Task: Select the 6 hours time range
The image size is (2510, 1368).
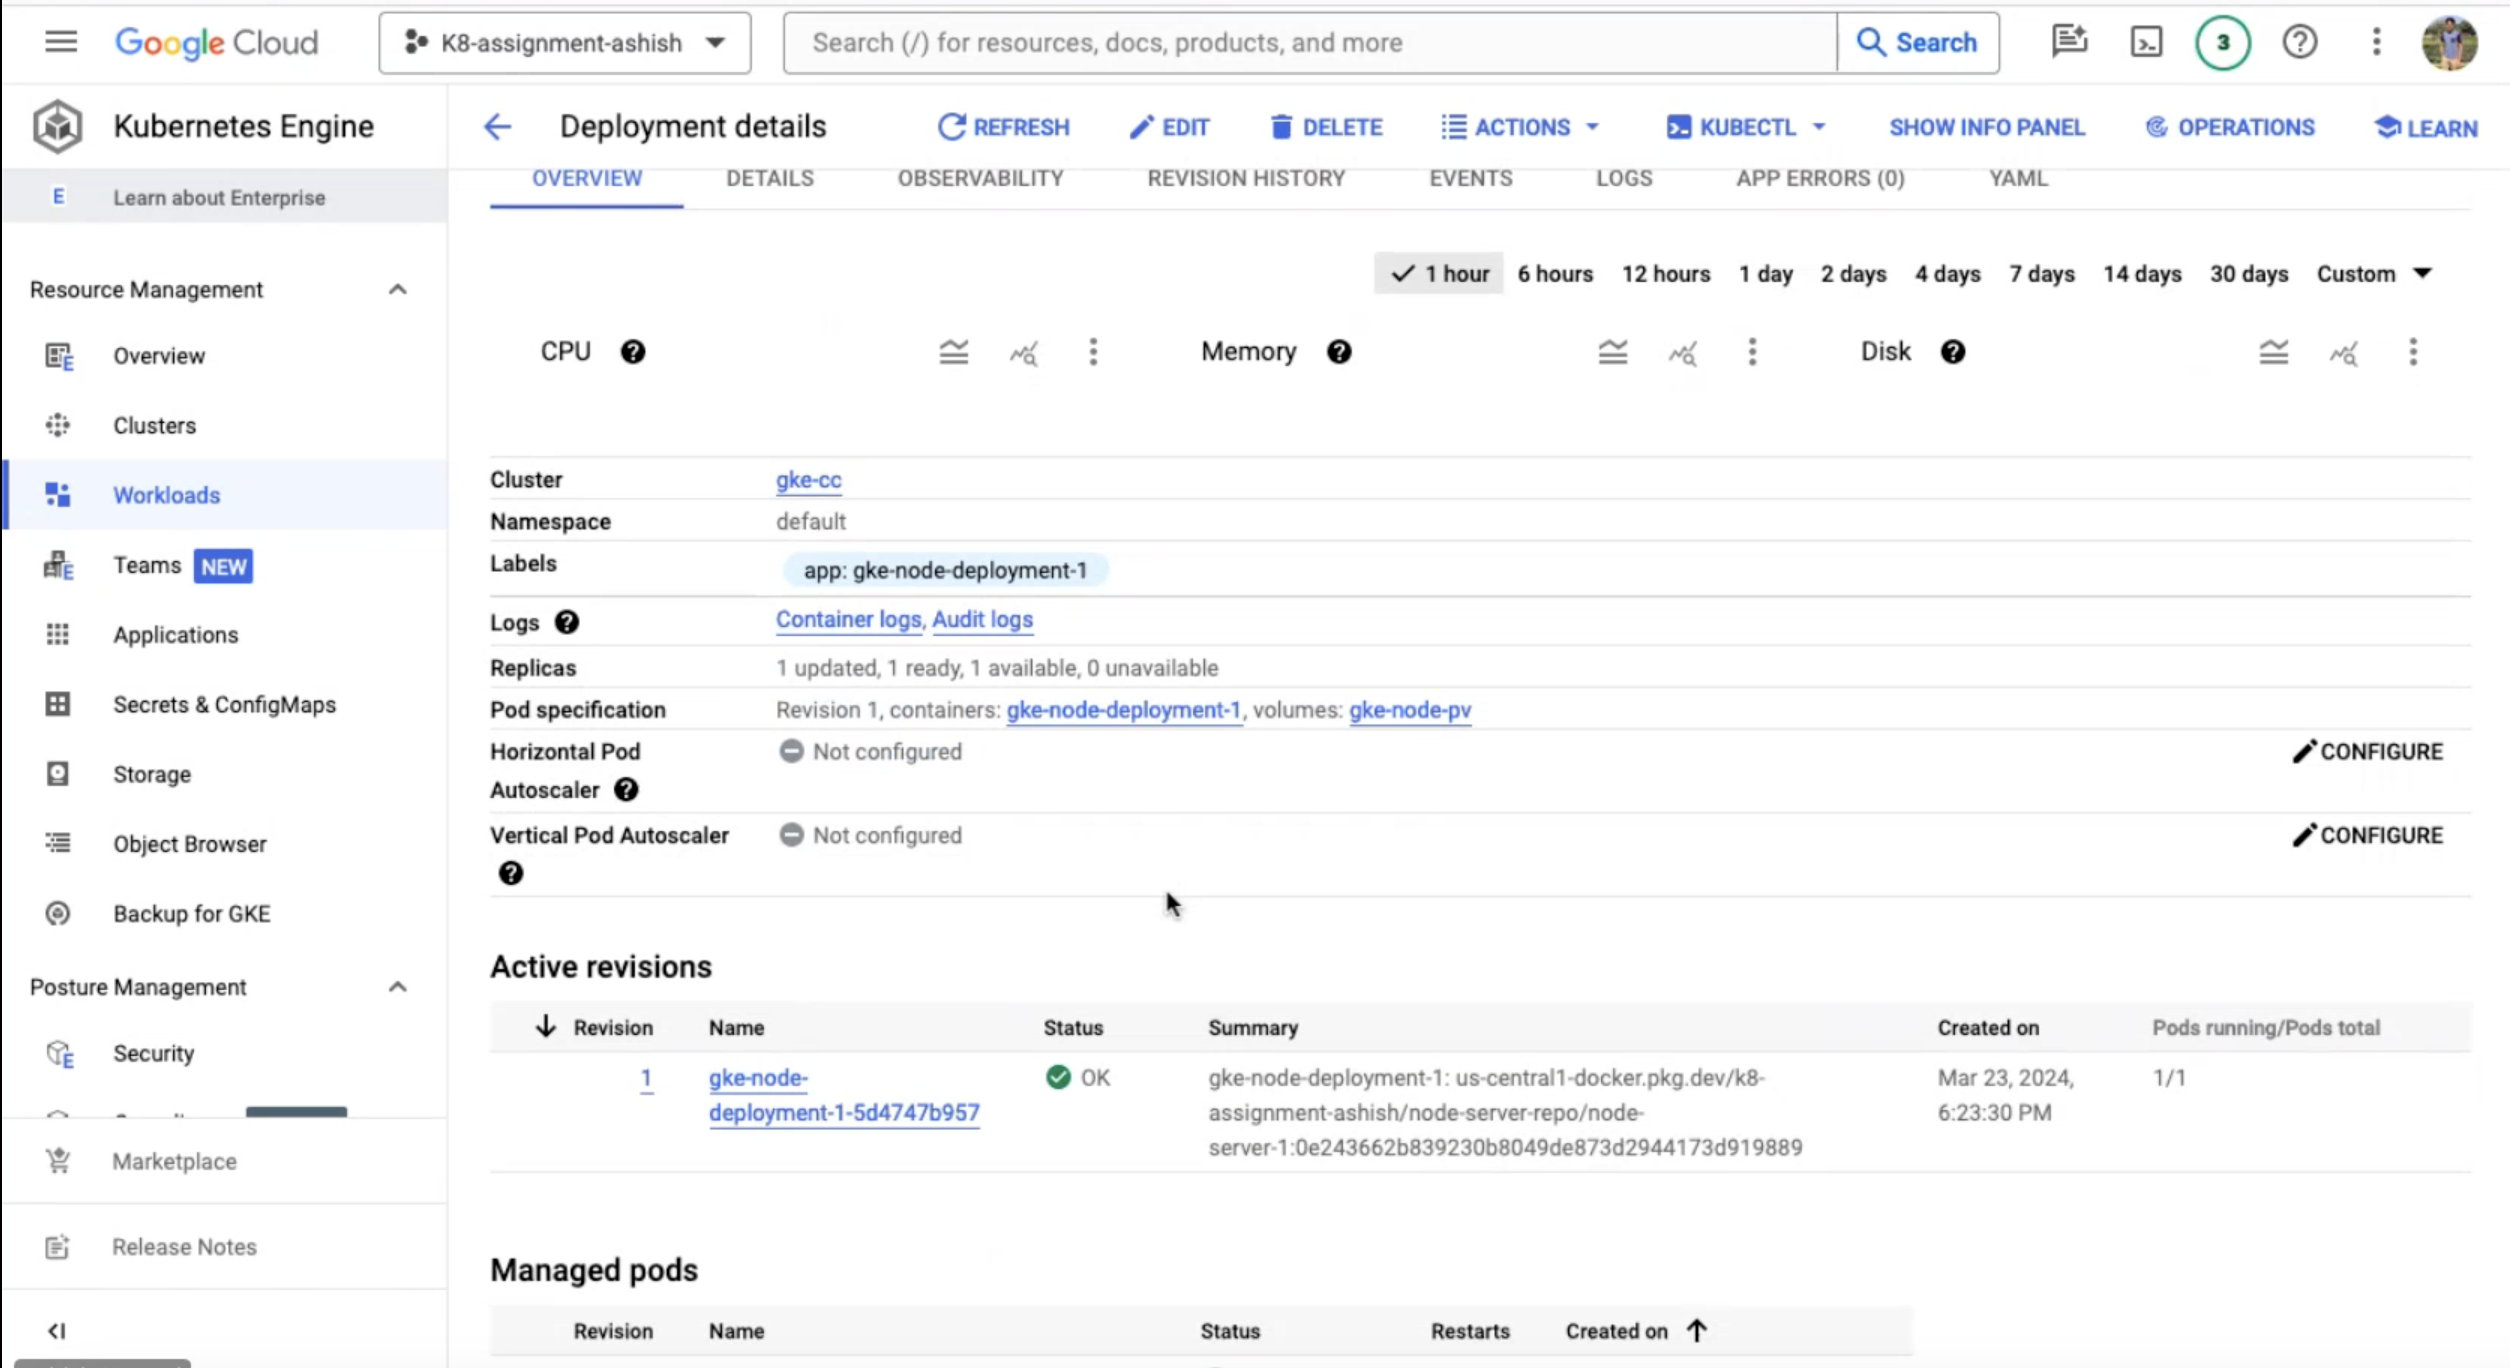Action: [x=1554, y=274]
